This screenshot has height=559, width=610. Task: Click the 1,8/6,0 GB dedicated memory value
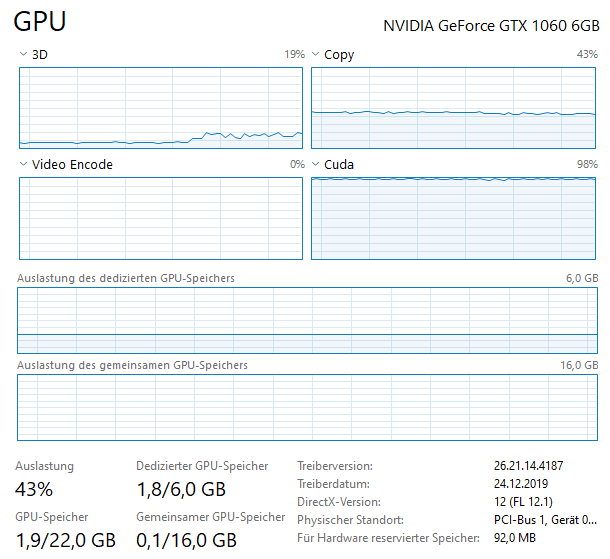pyautogui.click(x=181, y=490)
